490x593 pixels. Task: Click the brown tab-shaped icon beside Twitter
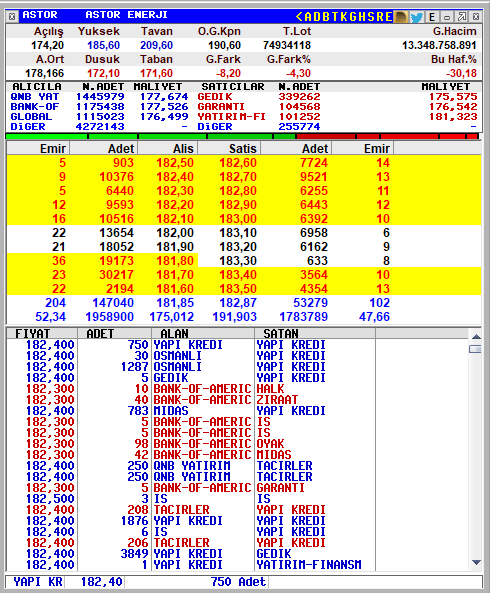(401, 17)
